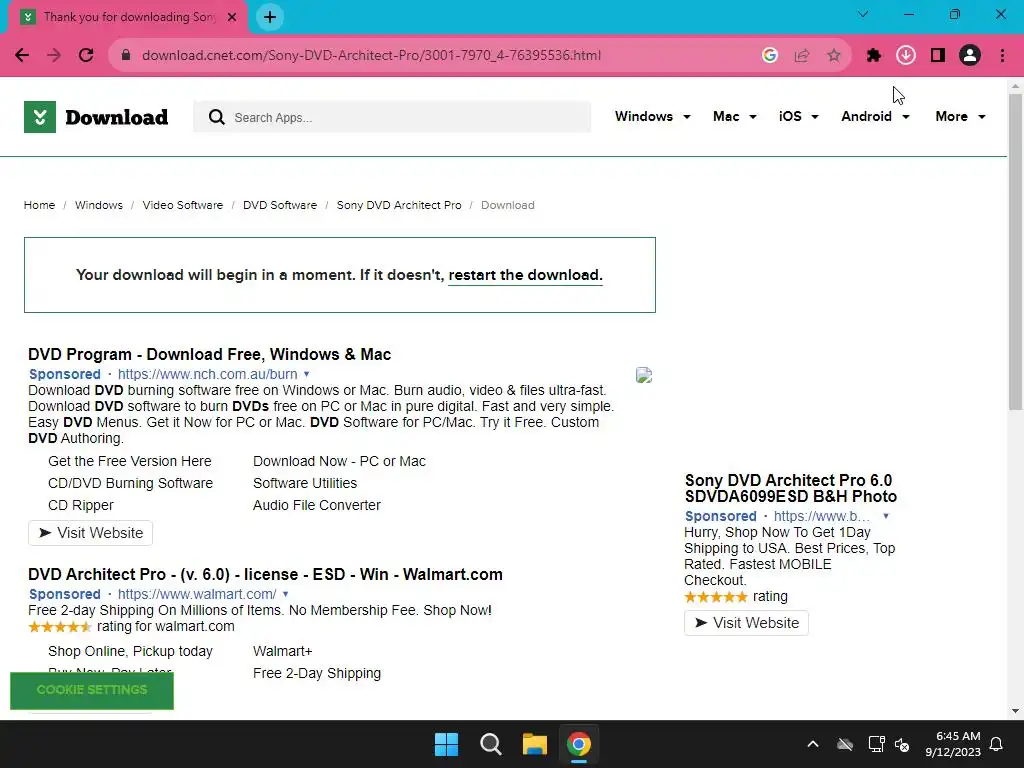Open the Video Software breadcrumb

pos(183,205)
